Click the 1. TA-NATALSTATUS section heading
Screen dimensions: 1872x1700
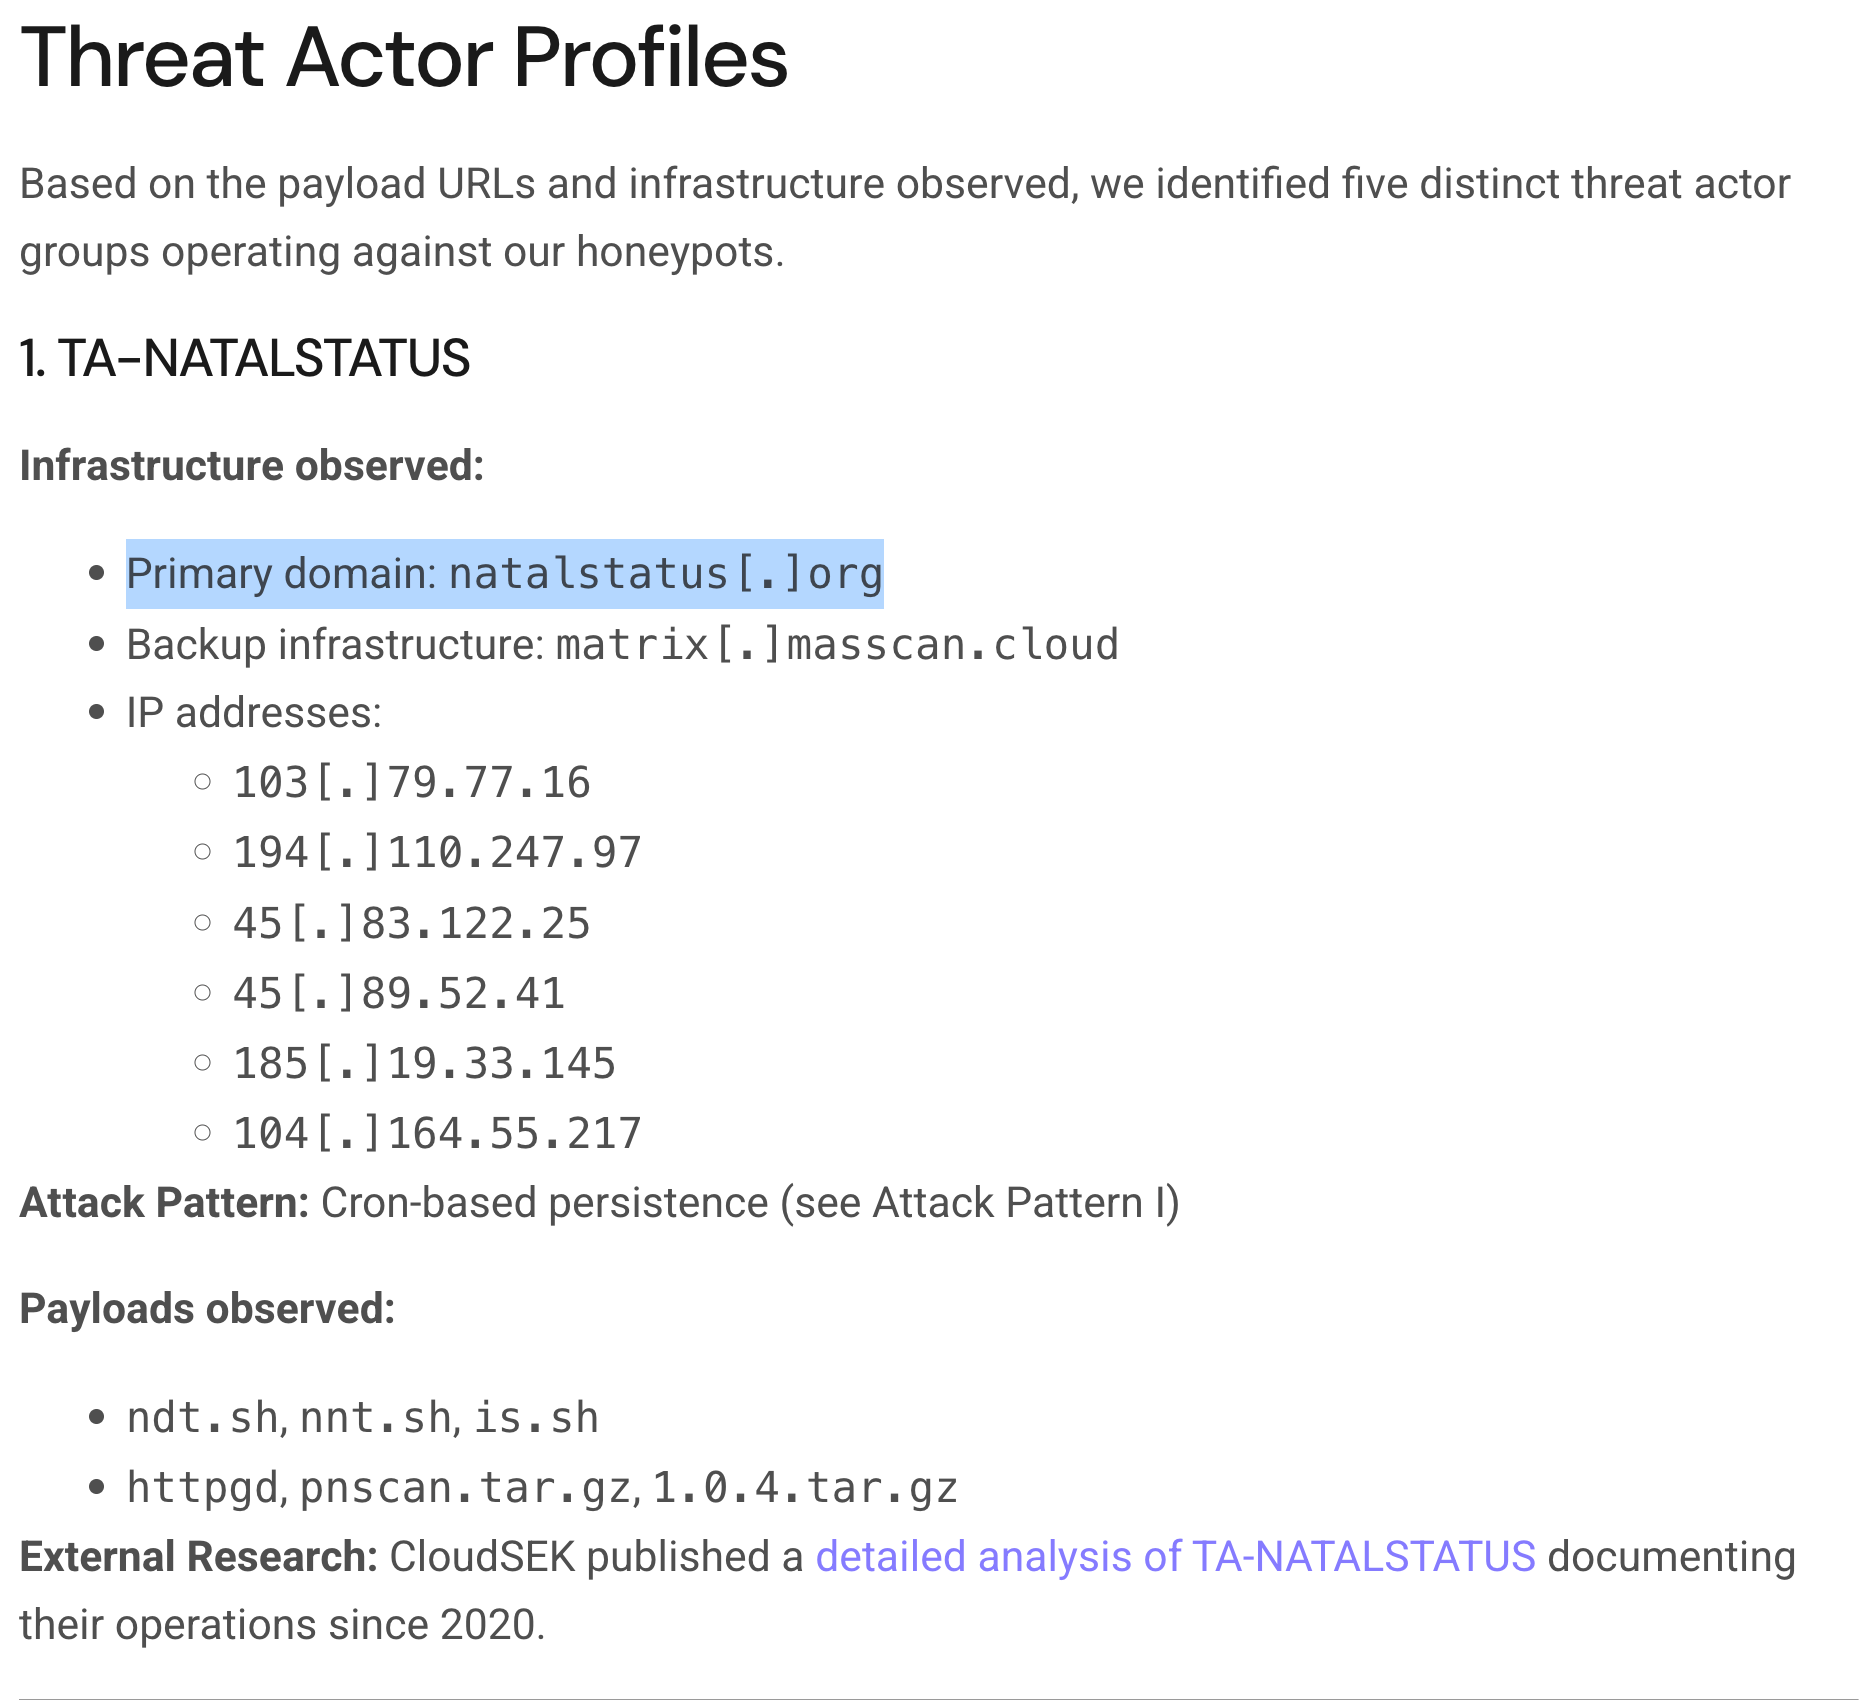pos(245,359)
